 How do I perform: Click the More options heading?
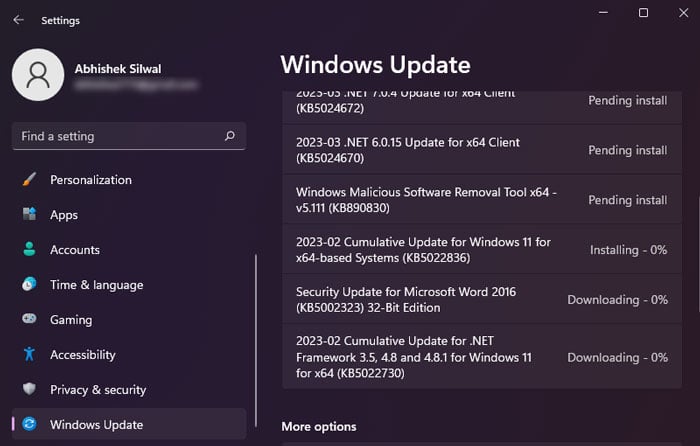coord(319,426)
